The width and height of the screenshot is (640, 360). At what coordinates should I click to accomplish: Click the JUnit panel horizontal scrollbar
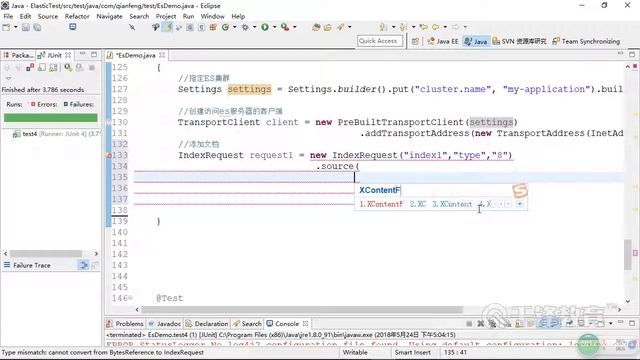(46, 253)
